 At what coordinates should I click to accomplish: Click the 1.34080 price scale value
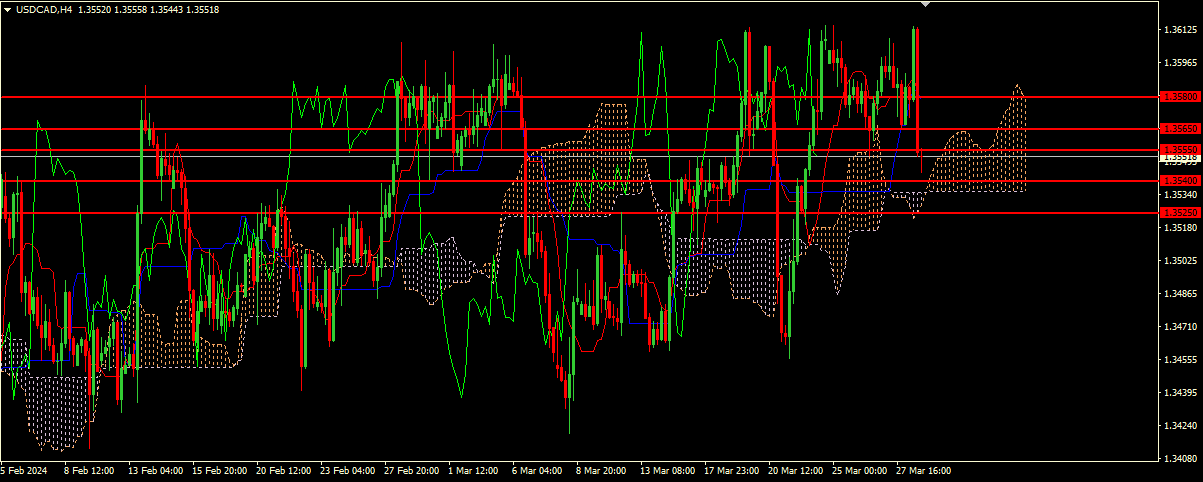1181,459
